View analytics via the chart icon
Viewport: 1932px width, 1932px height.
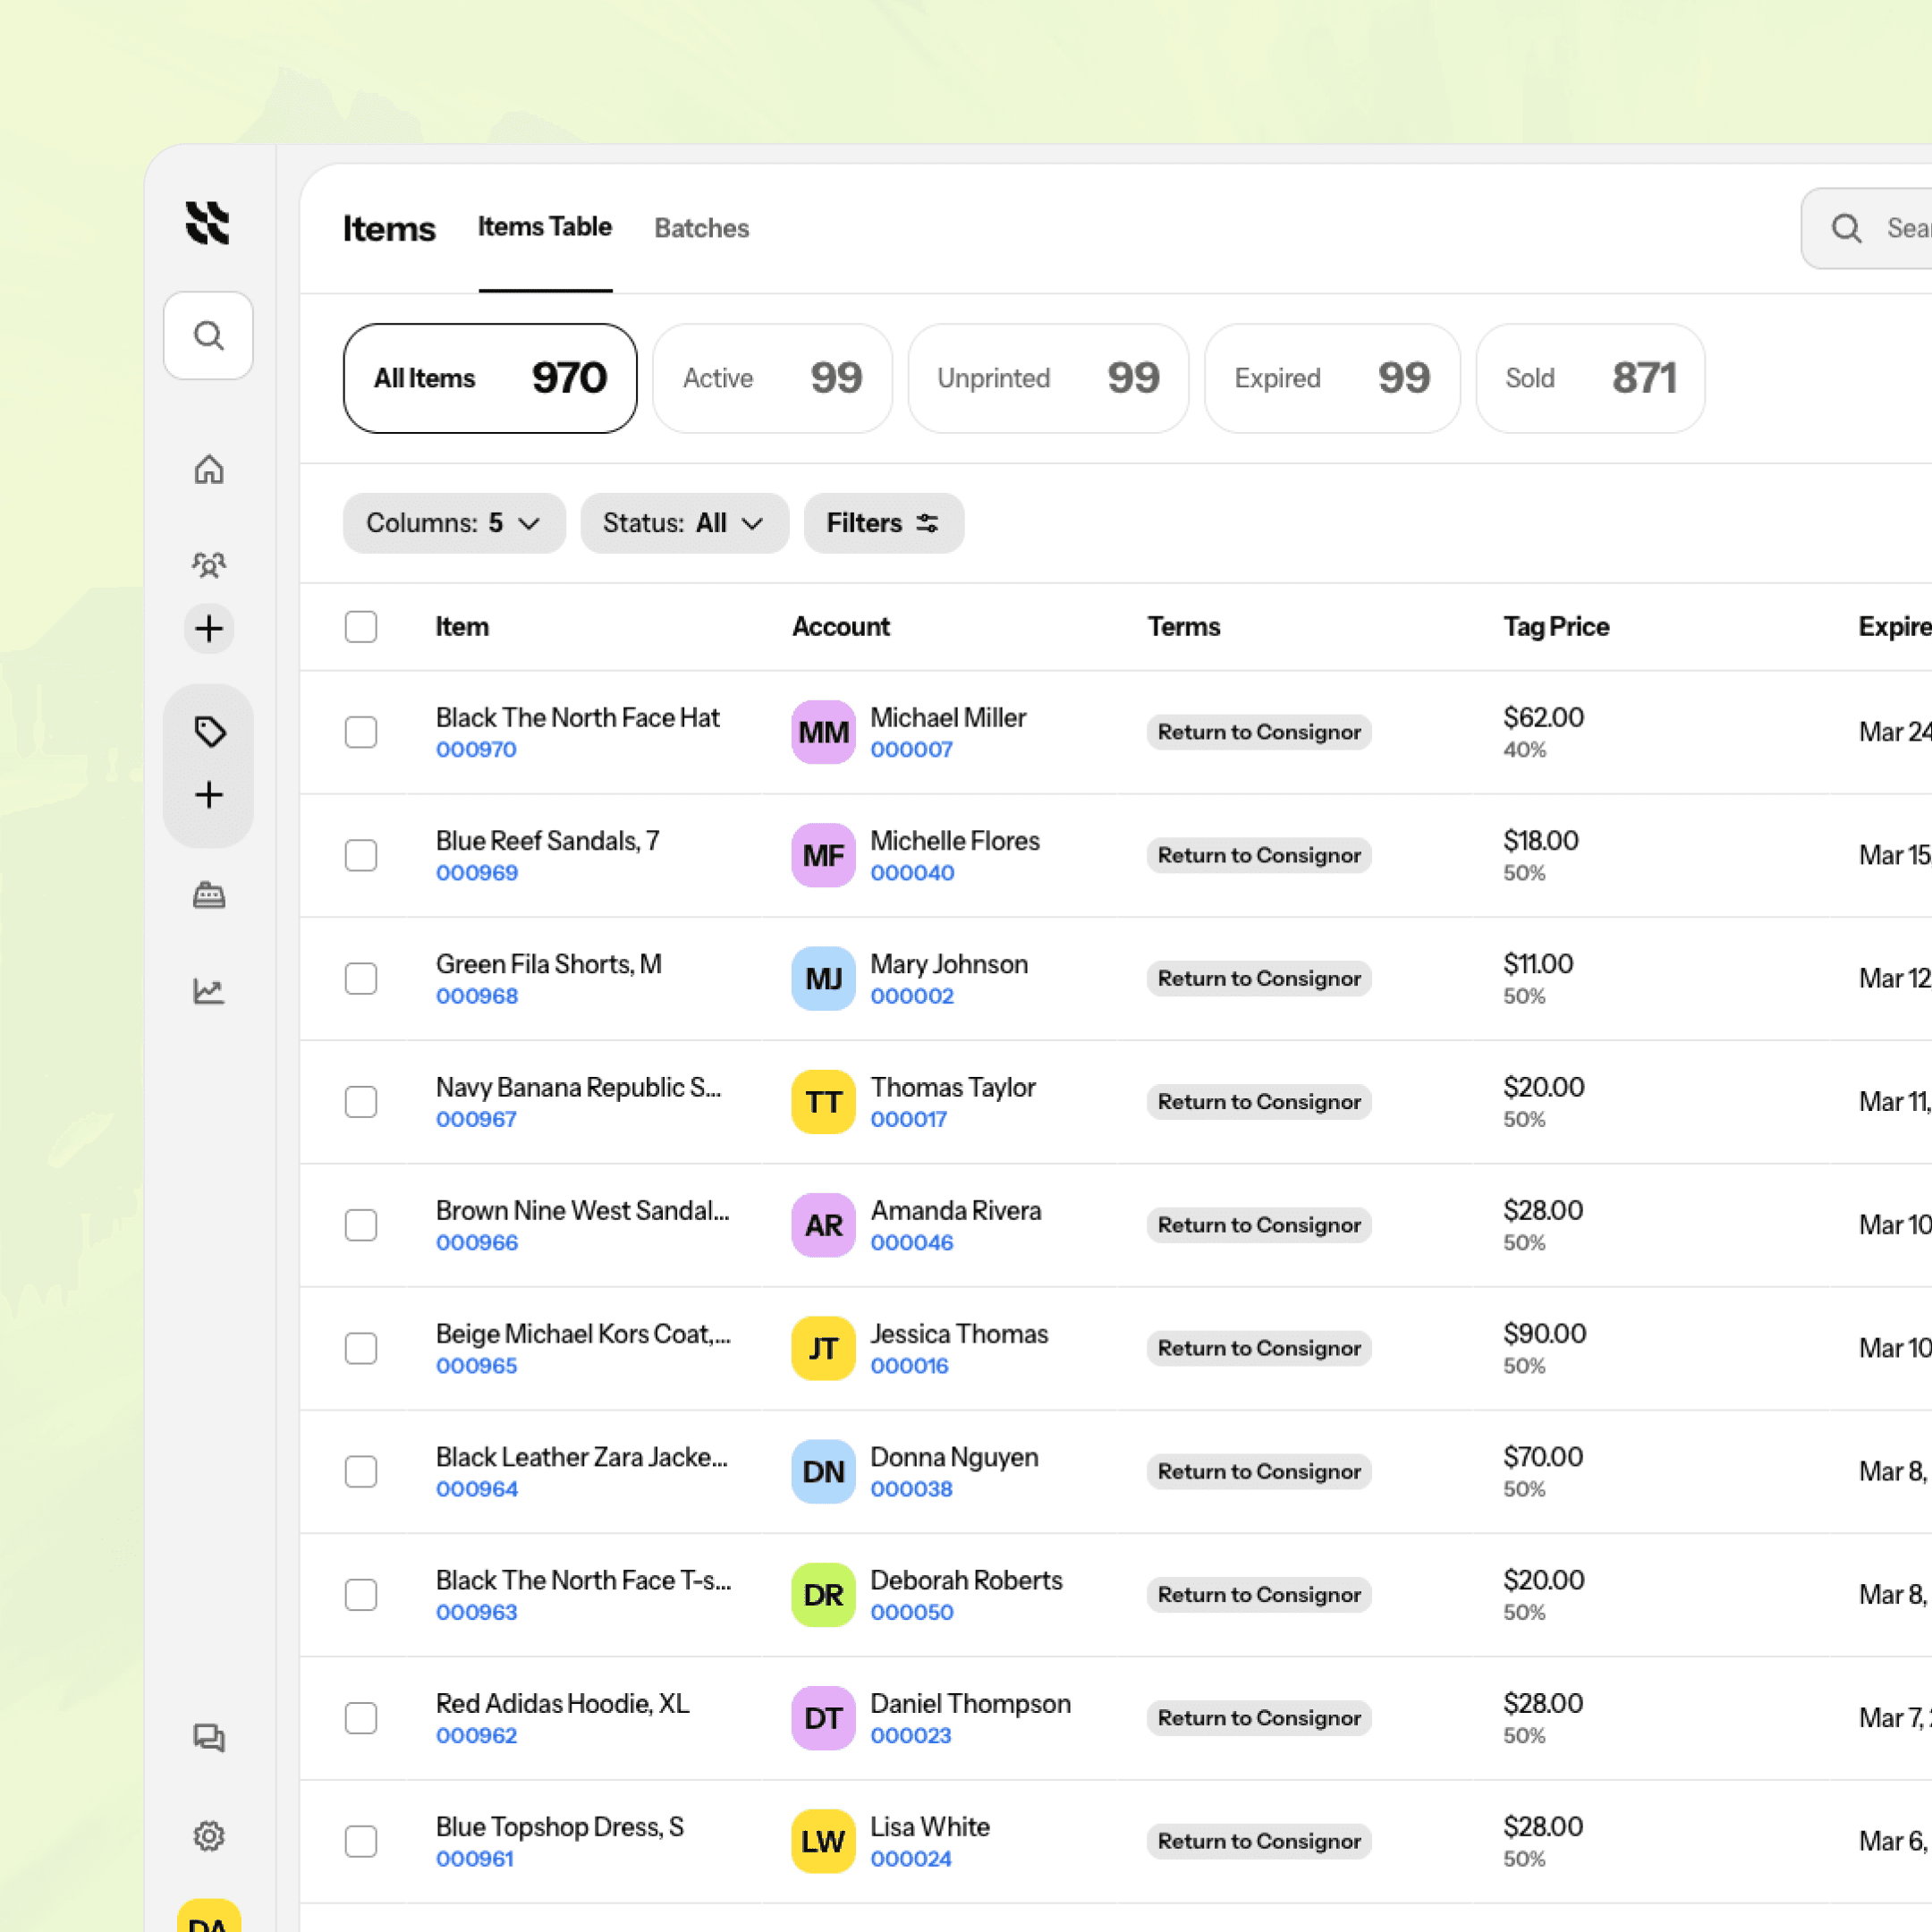tap(209, 990)
